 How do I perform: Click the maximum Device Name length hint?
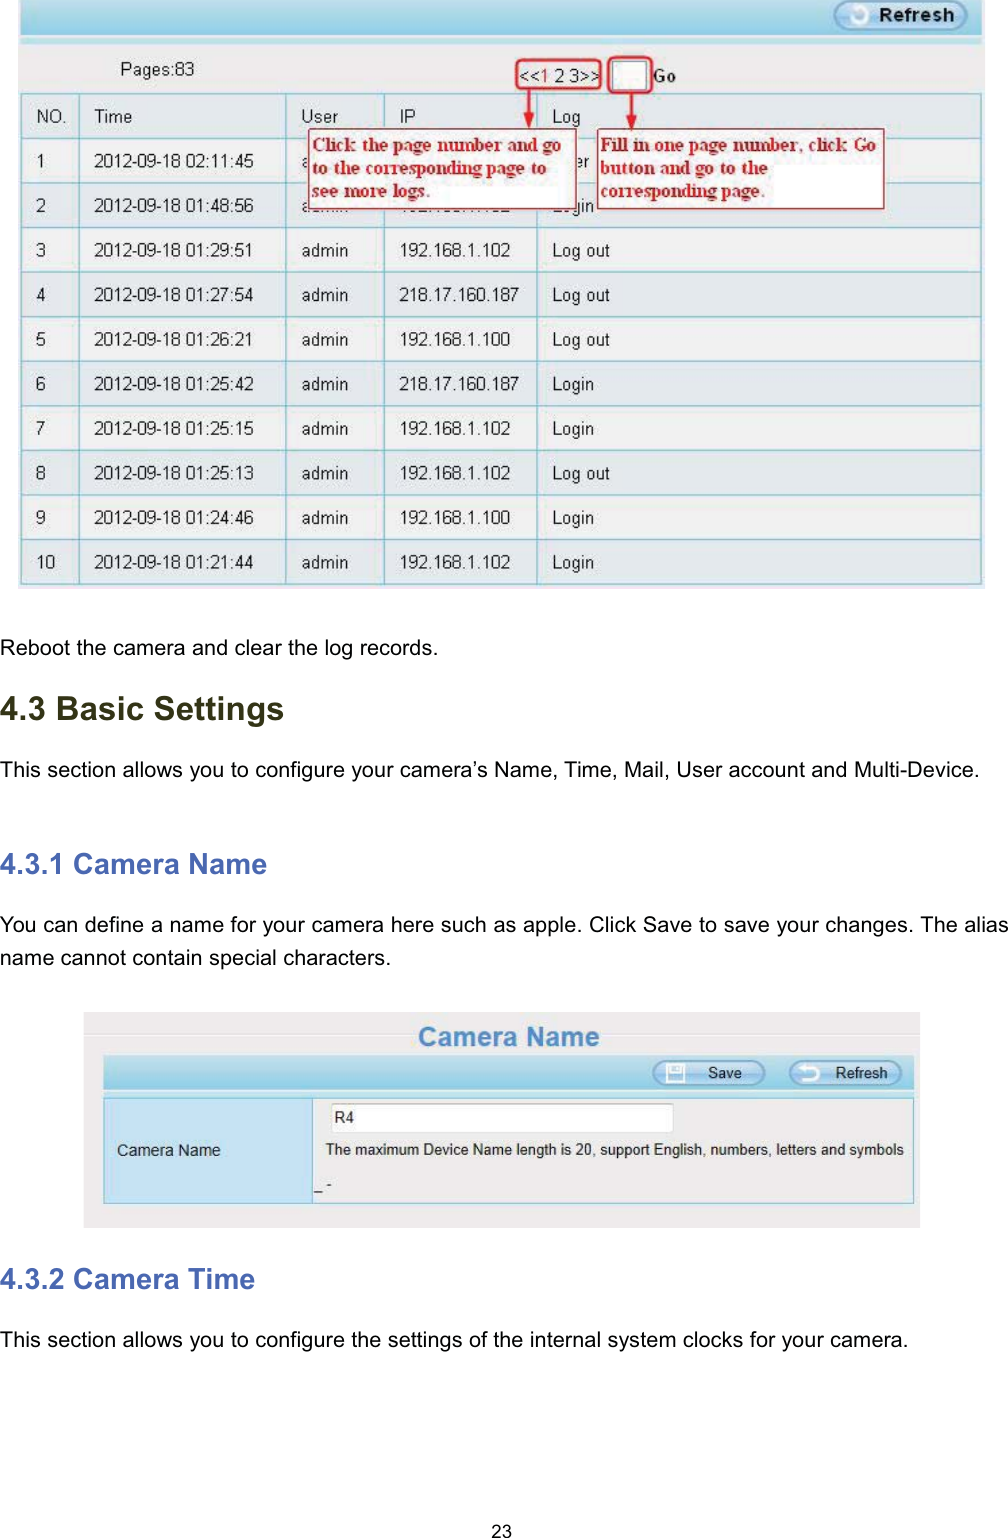click(x=614, y=1150)
